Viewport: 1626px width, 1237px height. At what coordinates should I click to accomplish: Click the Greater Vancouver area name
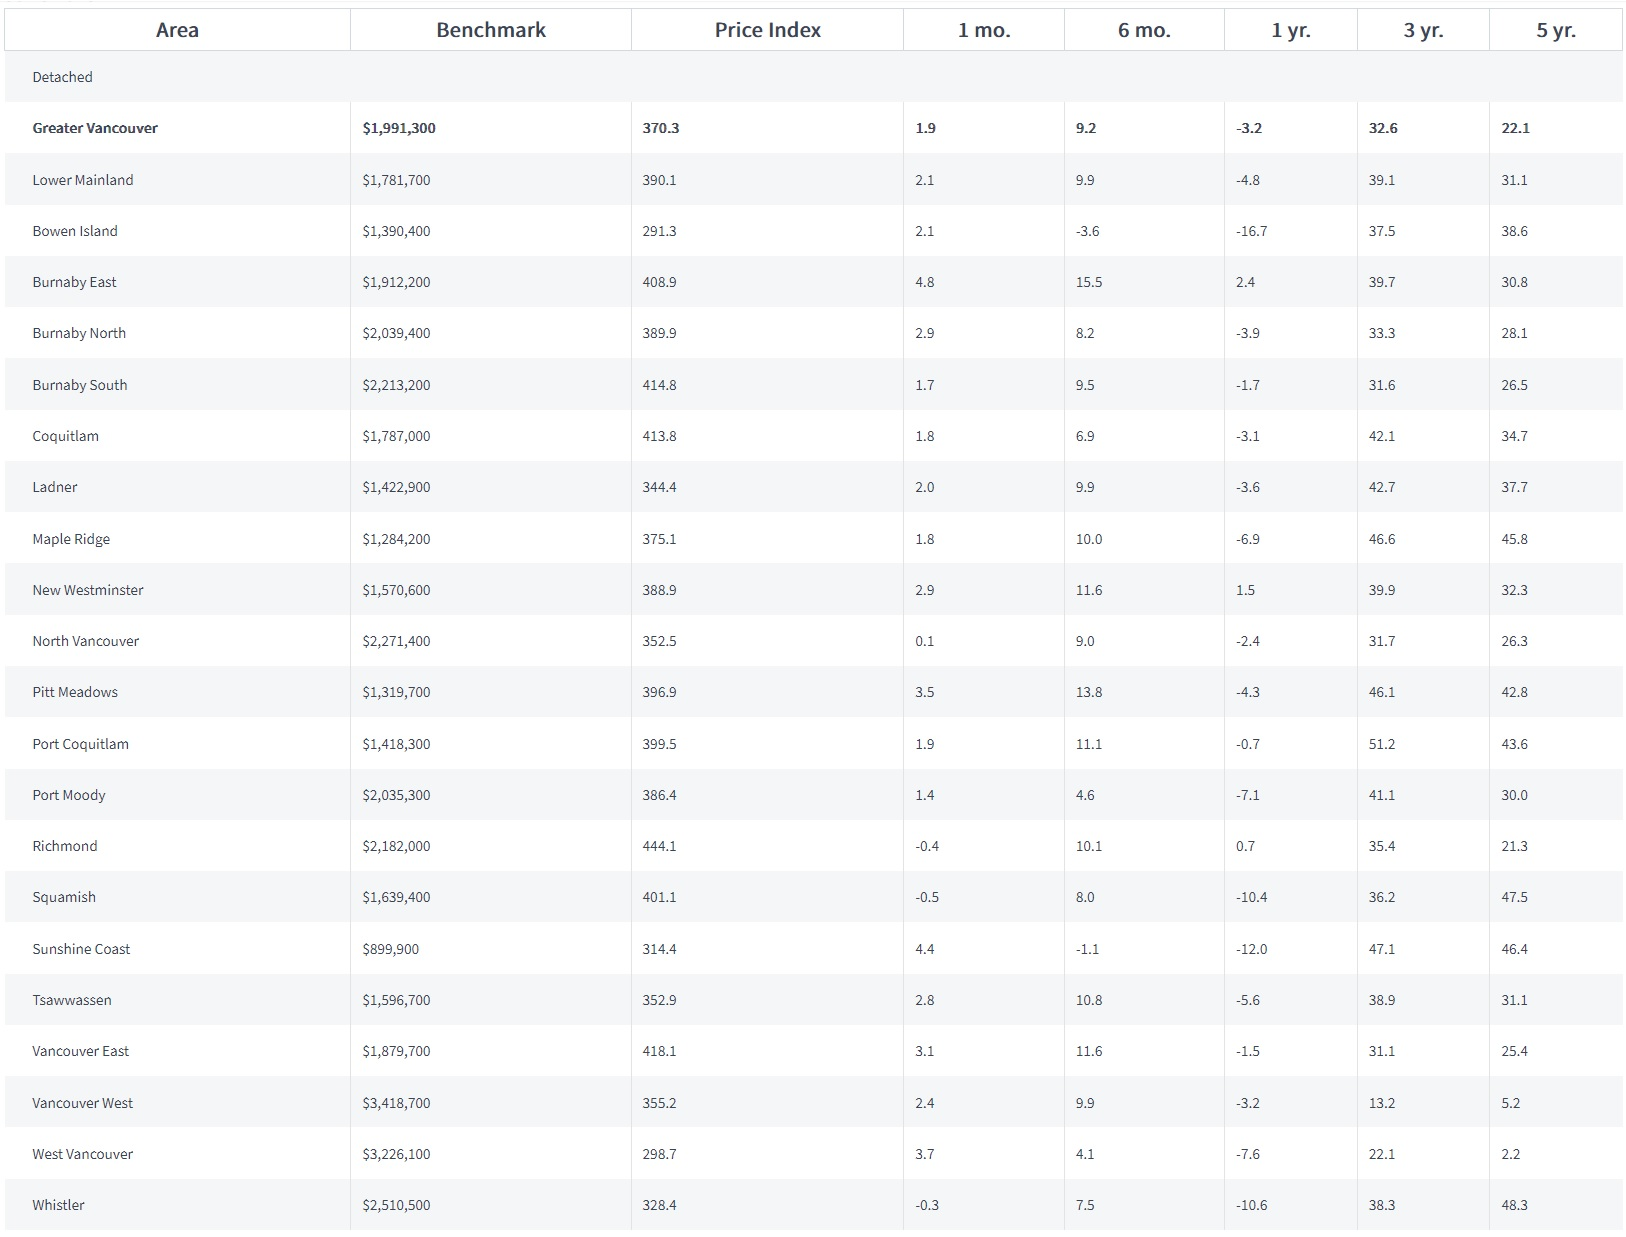click(x=95, y=128)
